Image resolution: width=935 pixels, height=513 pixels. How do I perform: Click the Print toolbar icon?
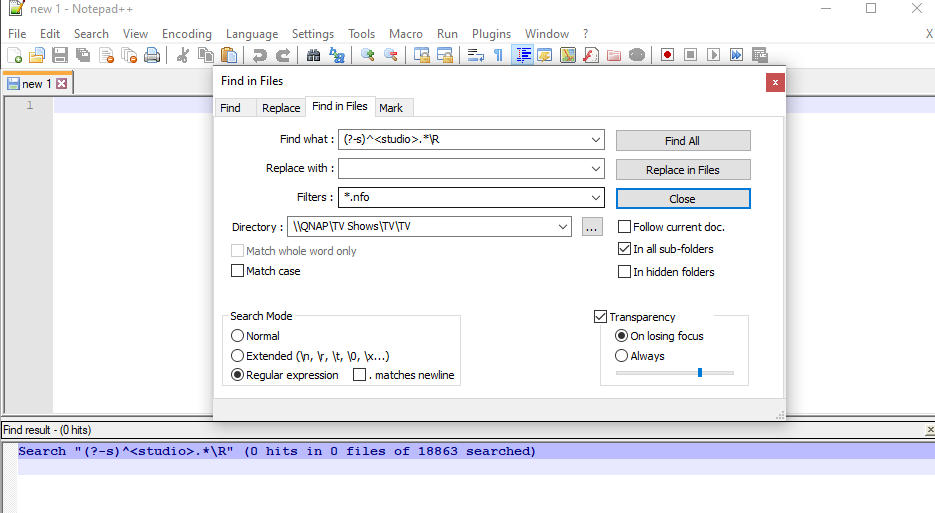(x=152, y=55)
